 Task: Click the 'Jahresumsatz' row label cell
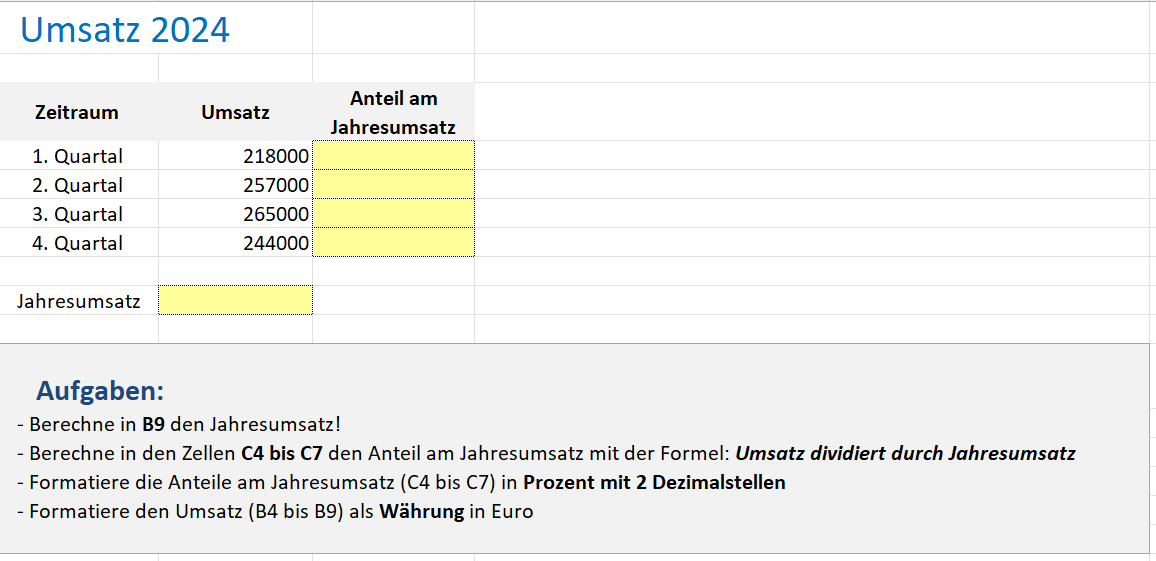click(78, 300)
